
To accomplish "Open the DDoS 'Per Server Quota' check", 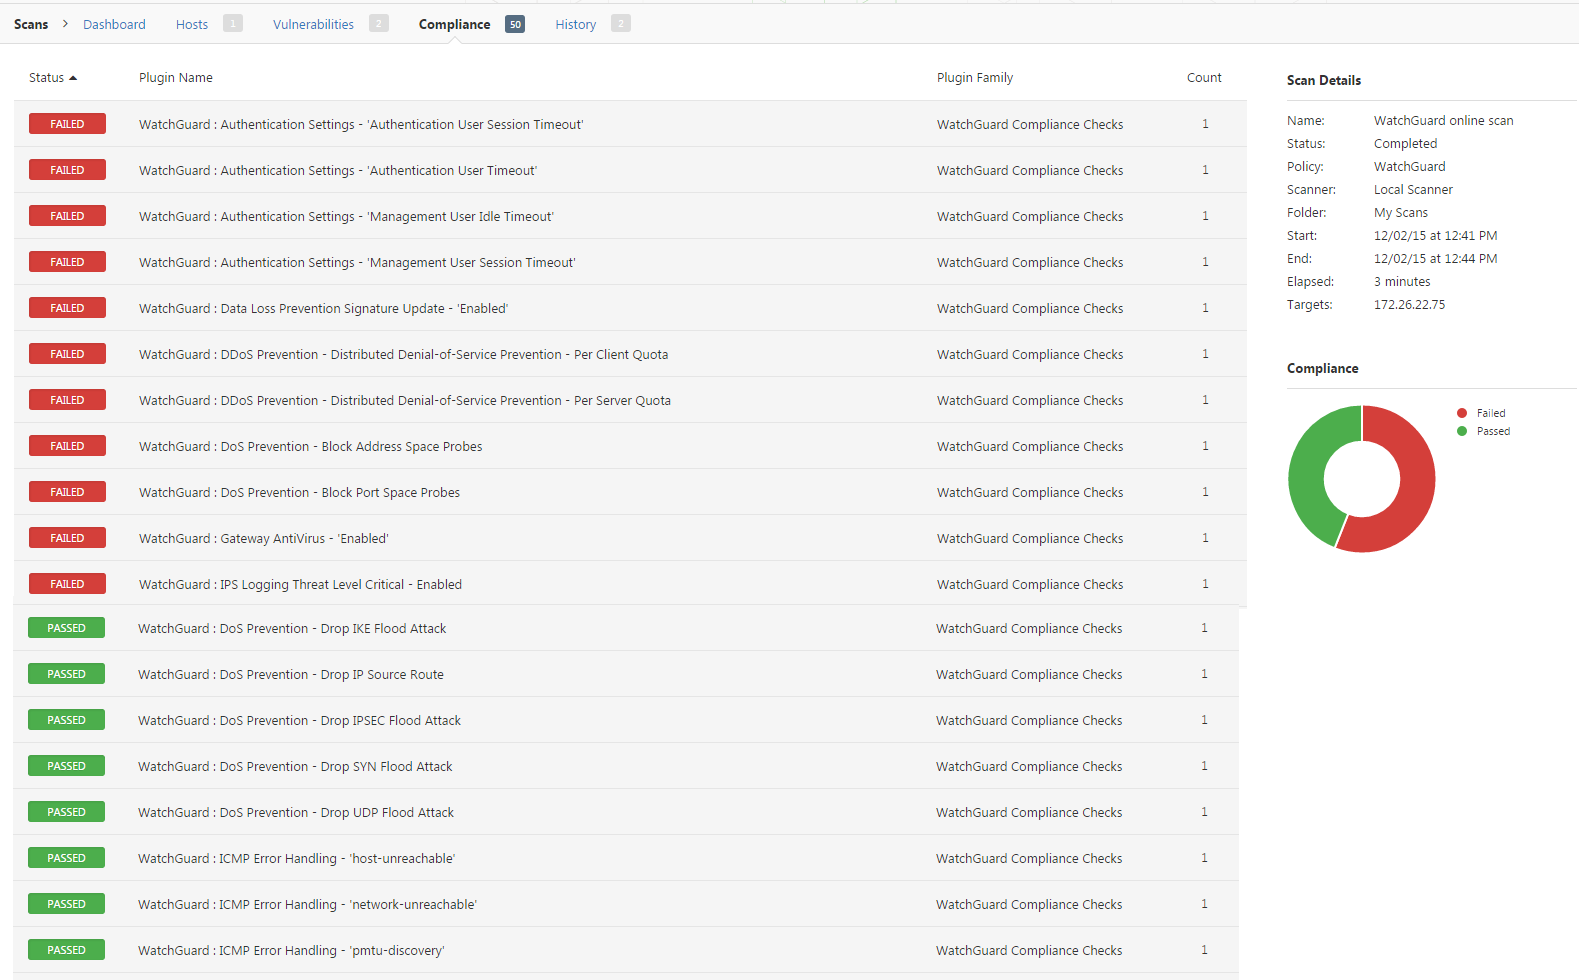I will pos(405,400).
